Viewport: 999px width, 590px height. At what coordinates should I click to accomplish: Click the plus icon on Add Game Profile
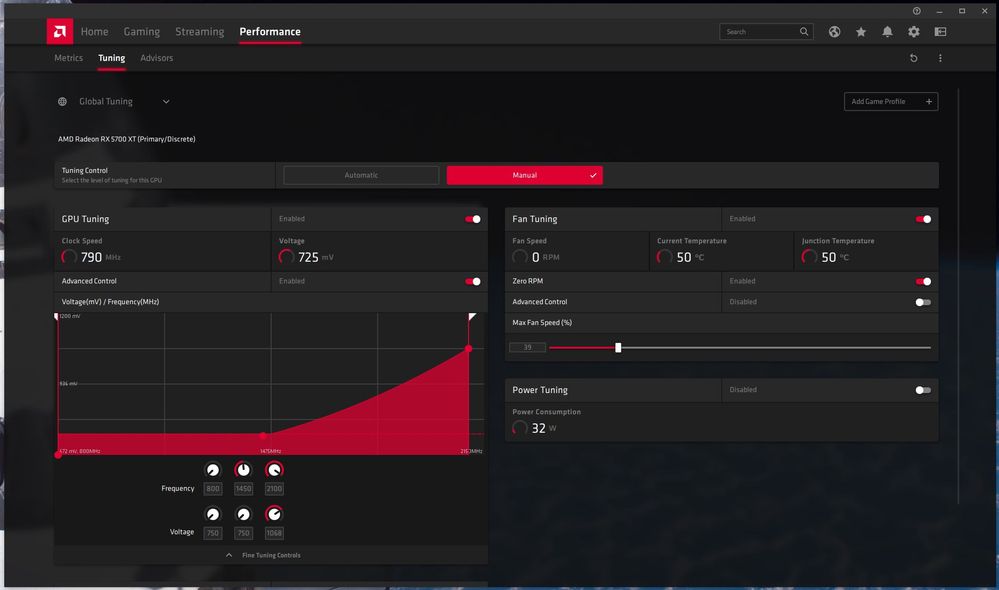[x=929, y=101]
